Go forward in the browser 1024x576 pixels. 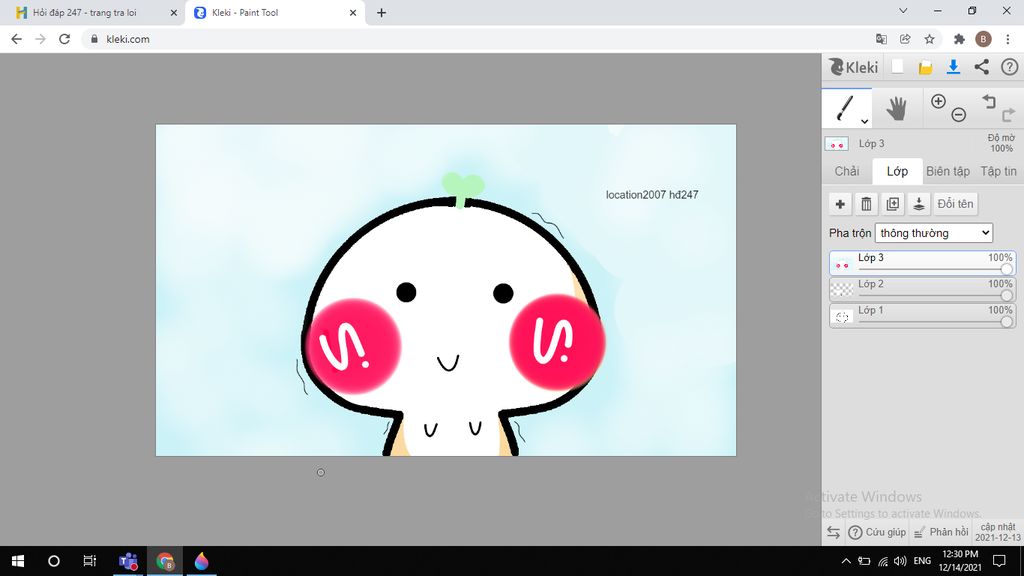pyautogui.click(x=40, y=39)
